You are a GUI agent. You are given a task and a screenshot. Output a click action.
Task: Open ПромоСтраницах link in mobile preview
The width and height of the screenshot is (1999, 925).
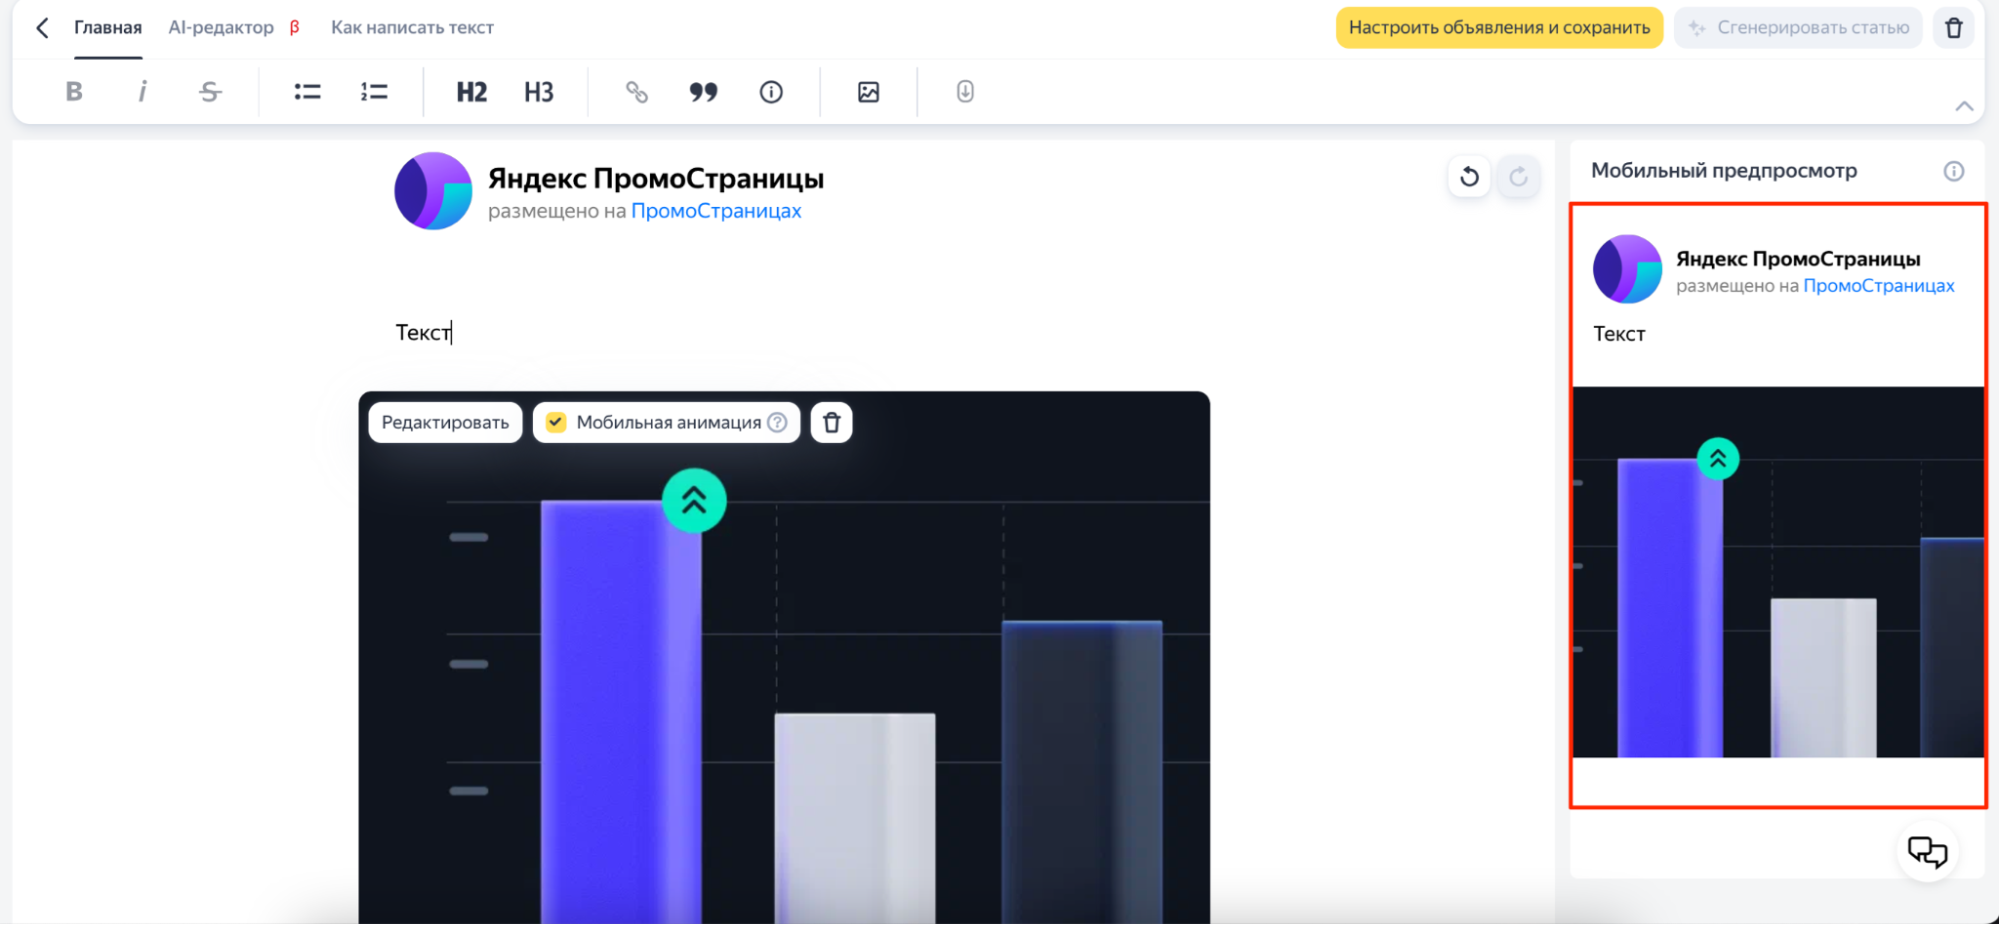point(1878,286)
